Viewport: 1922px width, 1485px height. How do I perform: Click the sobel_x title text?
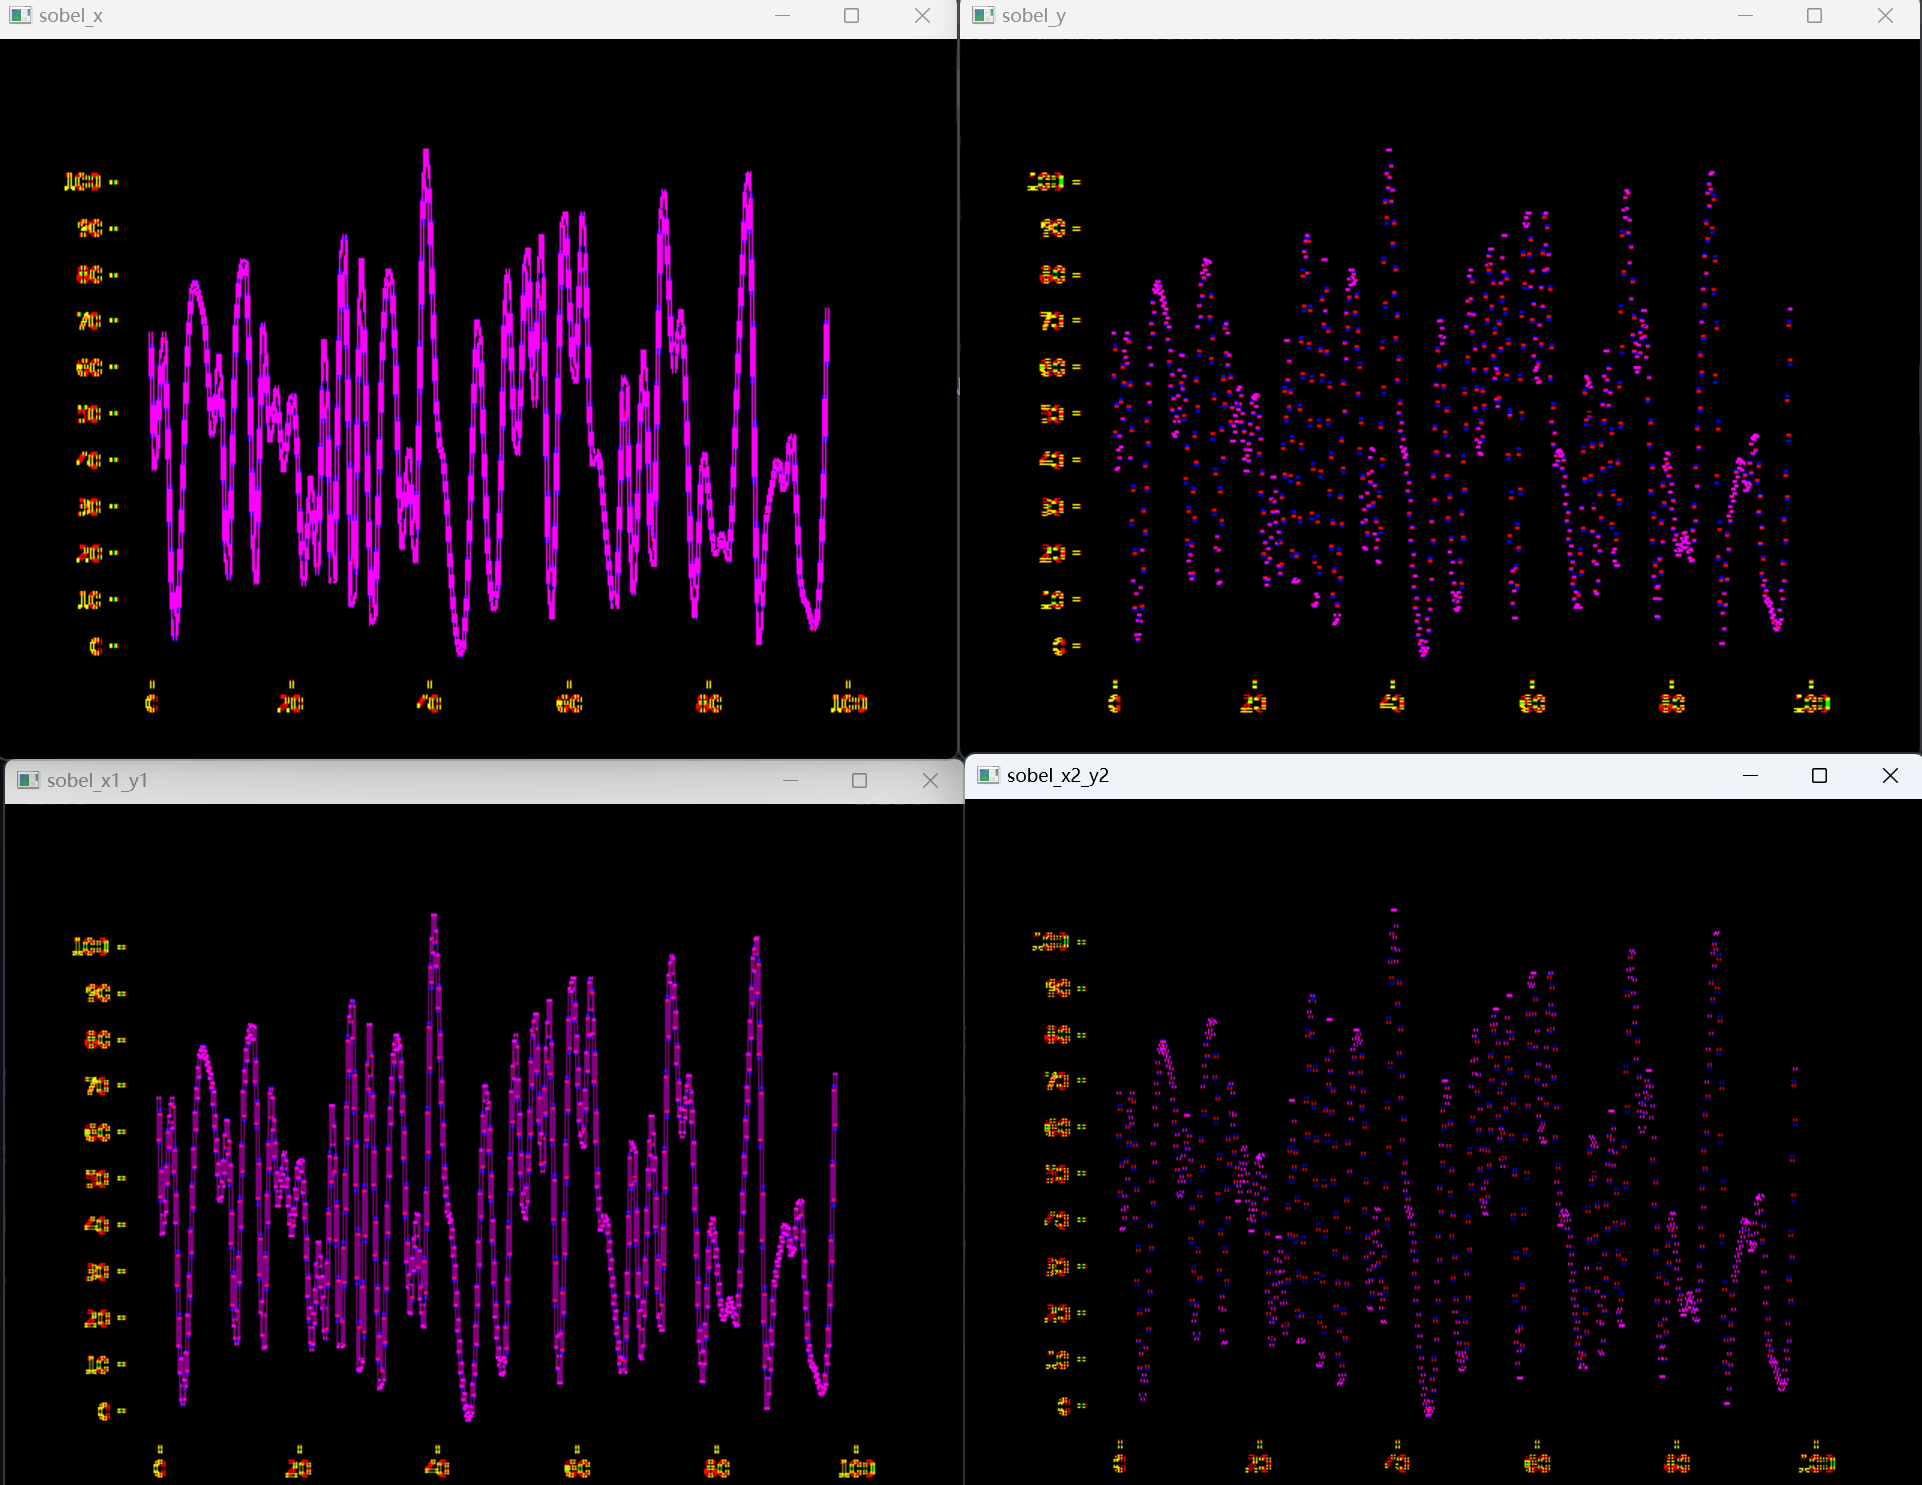coord(71,15)
